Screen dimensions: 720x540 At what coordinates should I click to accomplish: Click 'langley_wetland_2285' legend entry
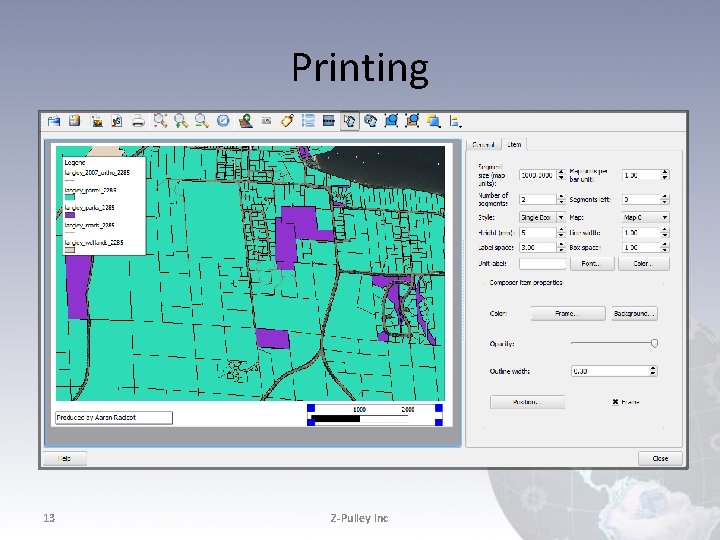94,242
